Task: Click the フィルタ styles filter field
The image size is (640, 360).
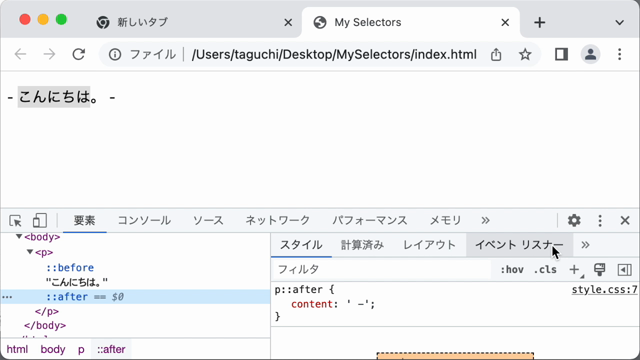Action: (381, 269)
